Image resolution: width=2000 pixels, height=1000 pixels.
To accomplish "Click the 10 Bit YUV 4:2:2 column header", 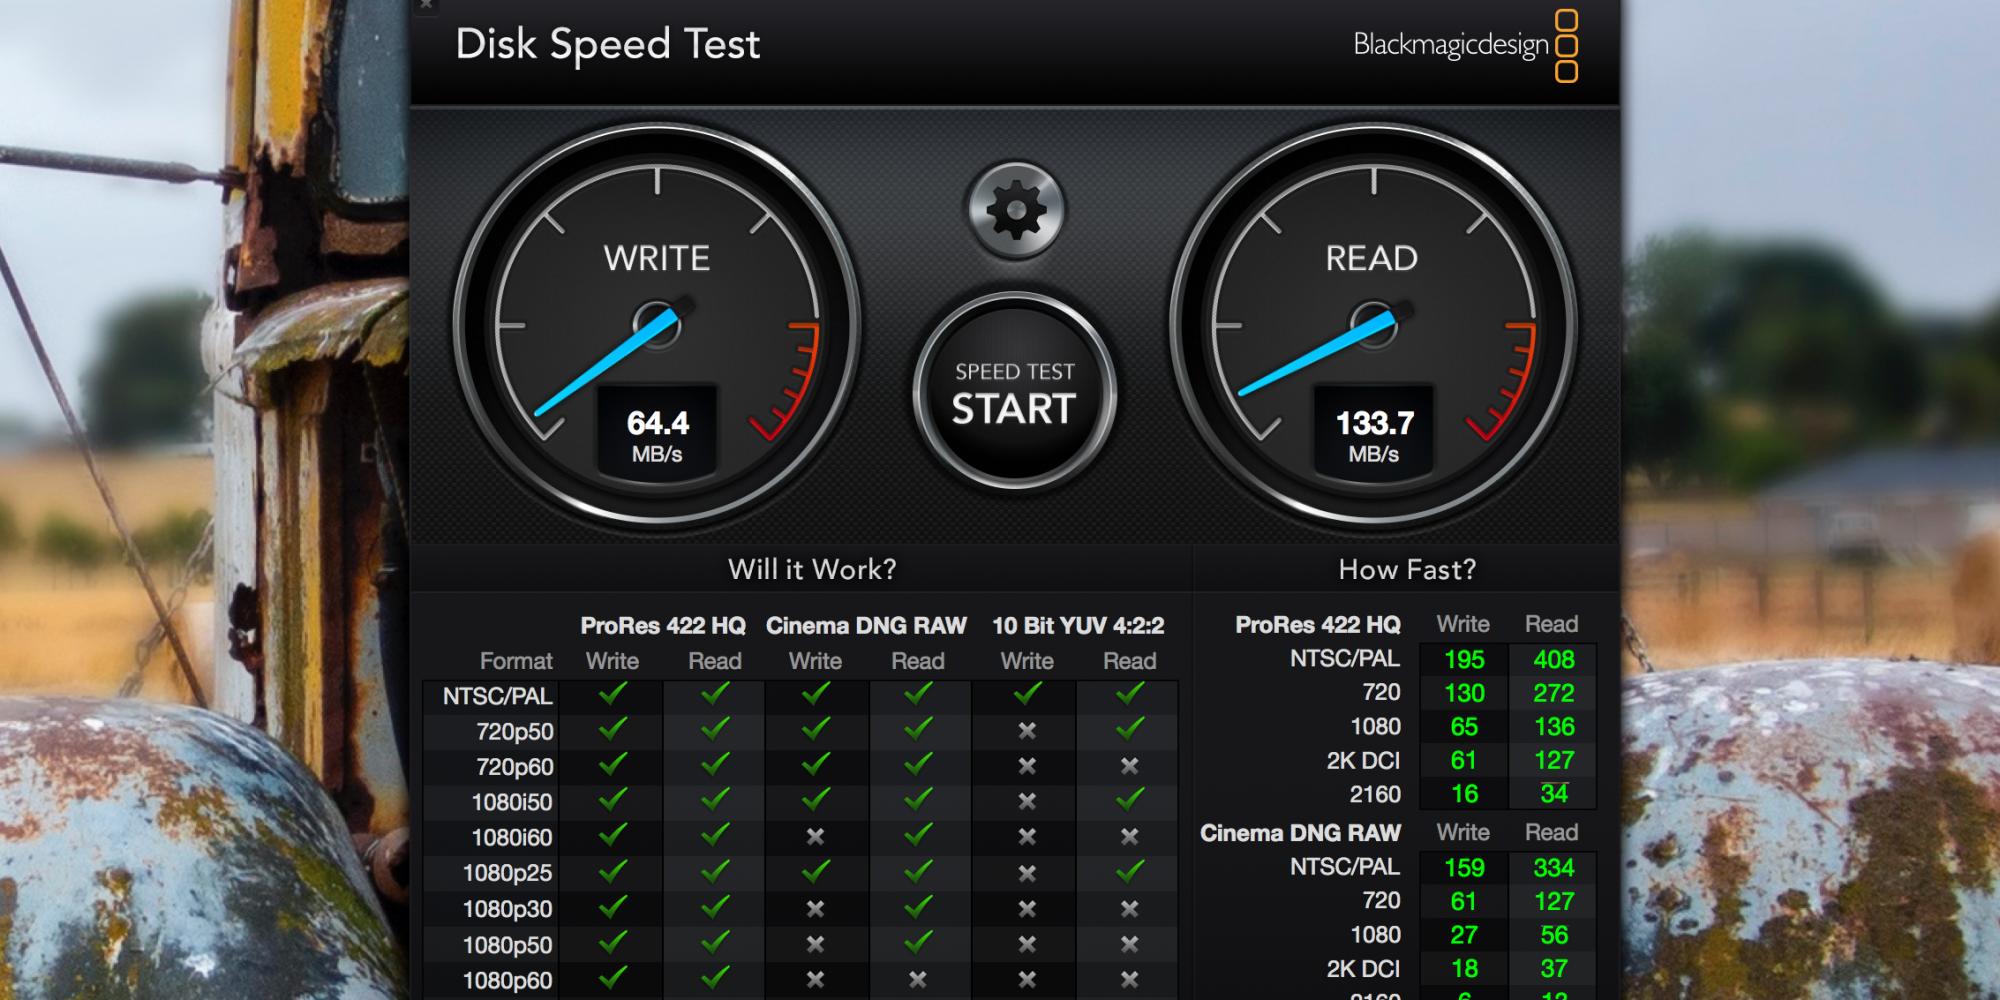I will (1078, 626).
